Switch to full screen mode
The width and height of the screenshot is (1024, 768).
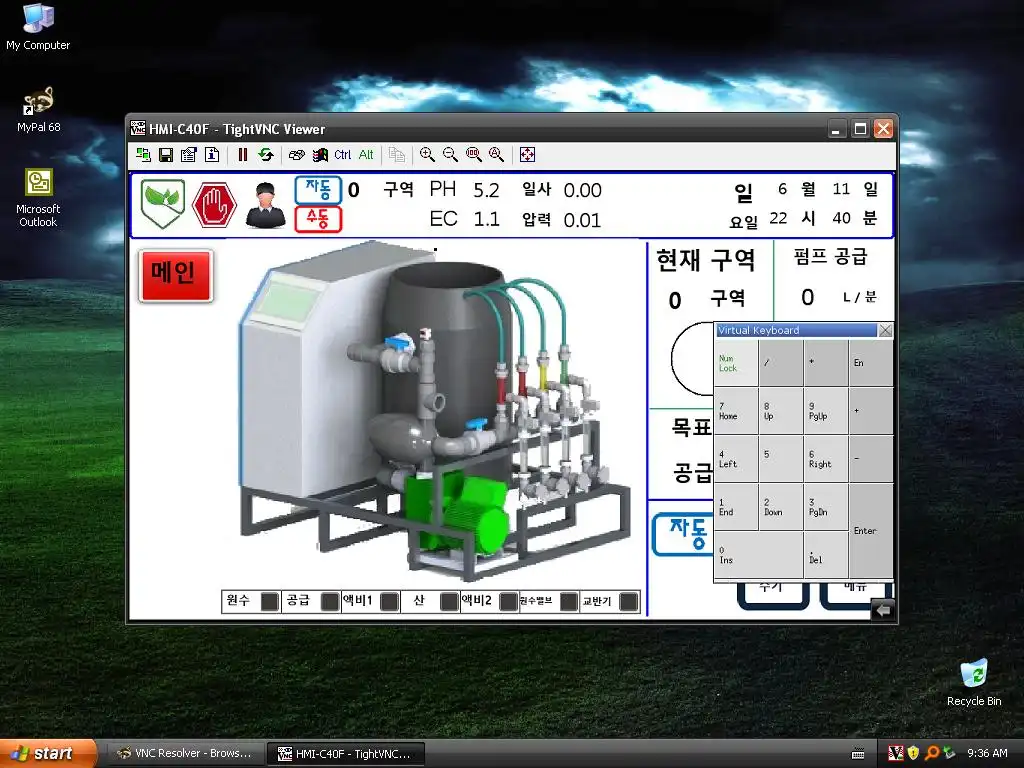pos(527,155)
